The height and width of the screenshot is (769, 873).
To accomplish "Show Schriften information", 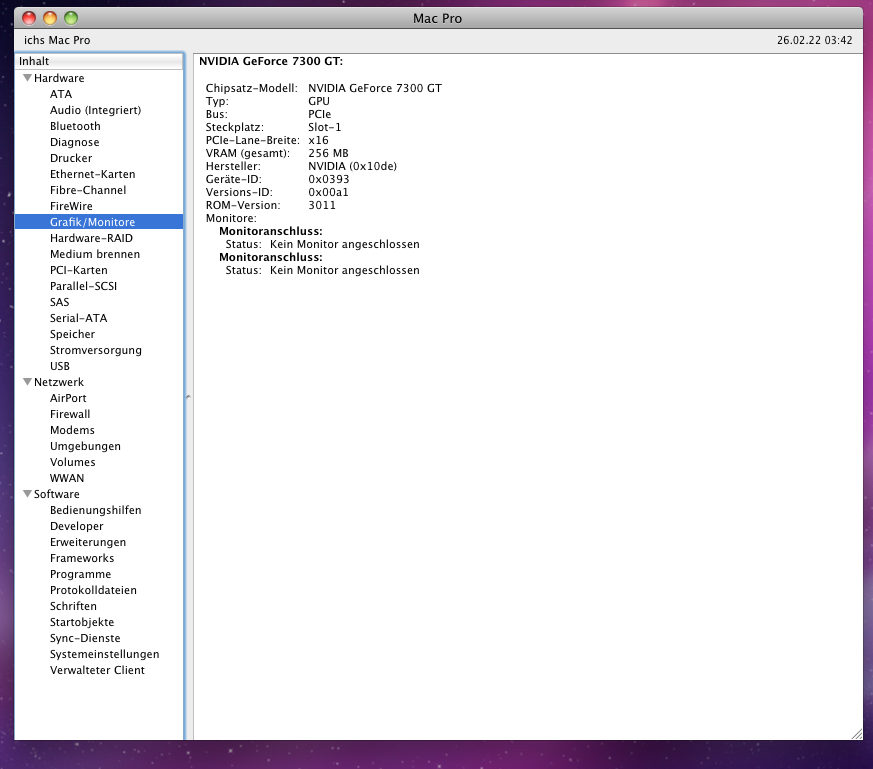I will (73, 606).
